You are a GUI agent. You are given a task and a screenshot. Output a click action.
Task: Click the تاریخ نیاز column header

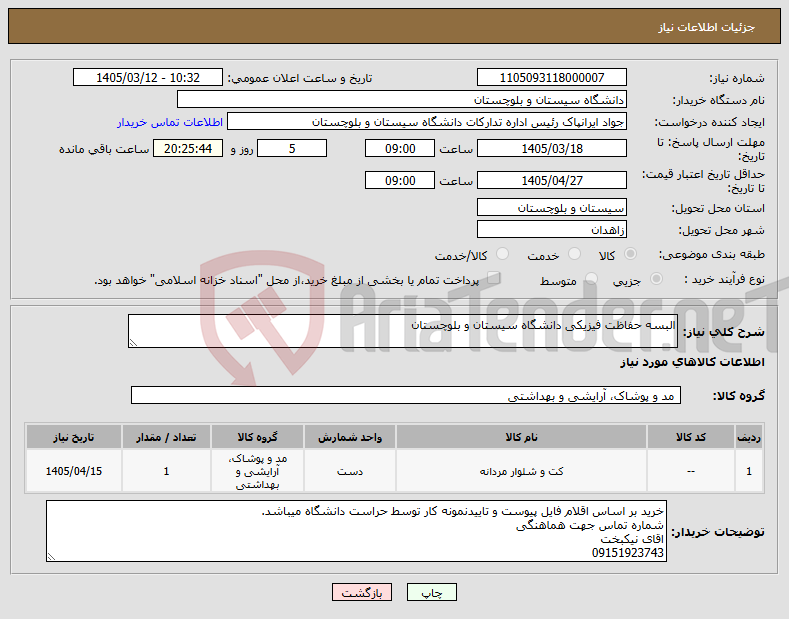coord(73,437)
